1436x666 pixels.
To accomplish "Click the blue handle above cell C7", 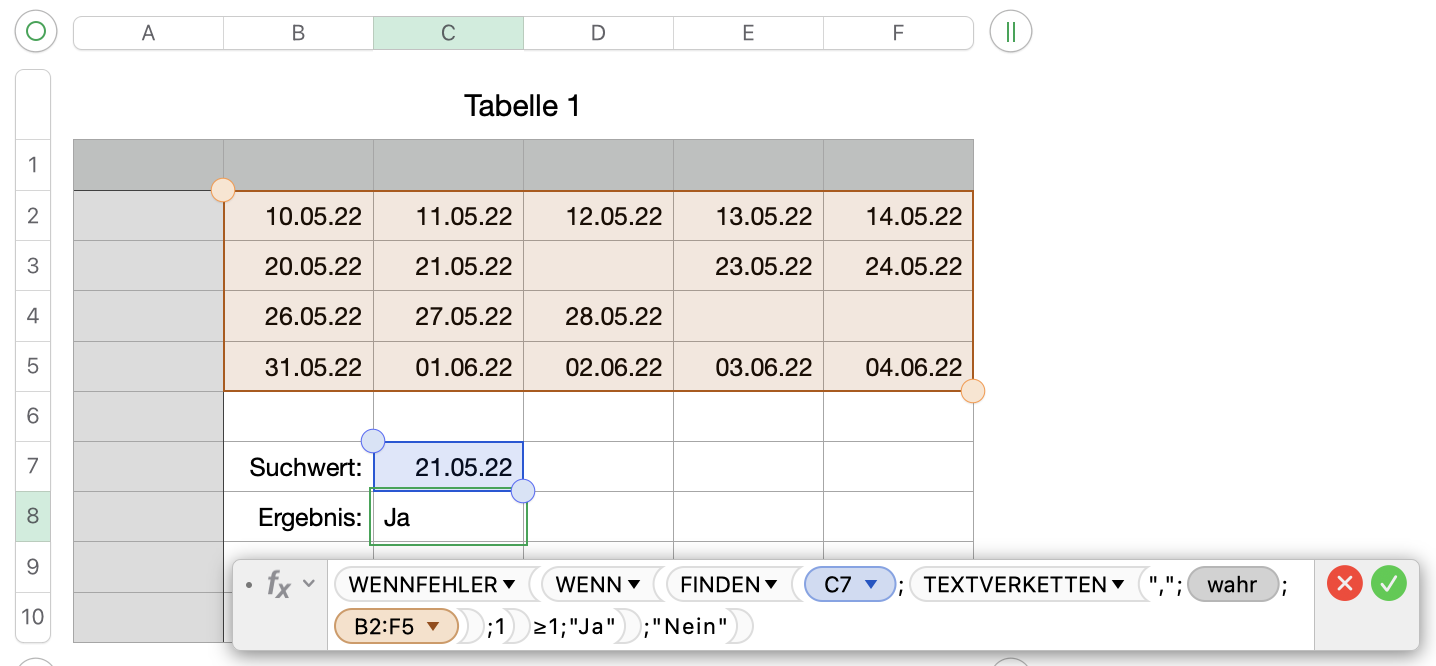I will [x=373, y=441].
